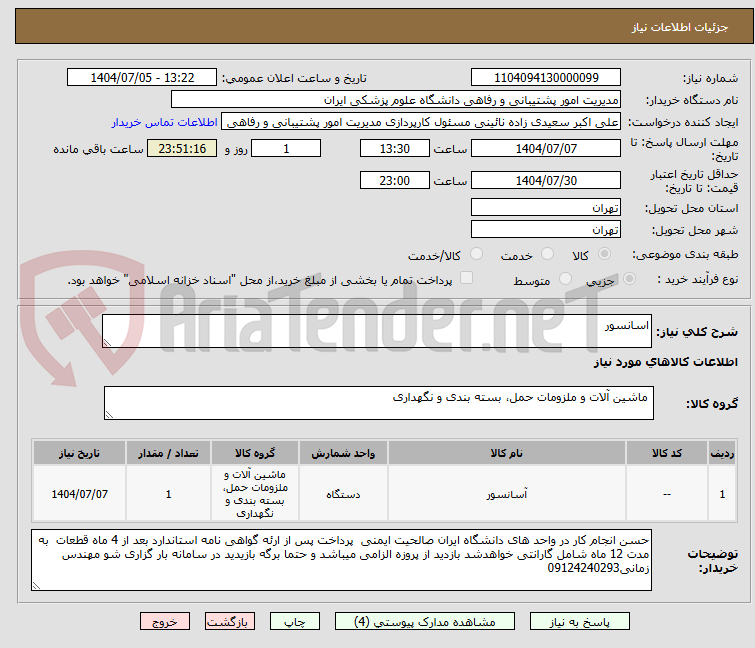Click the table date cell 1404/07/07
755x648 pixels.
point(79,494)
